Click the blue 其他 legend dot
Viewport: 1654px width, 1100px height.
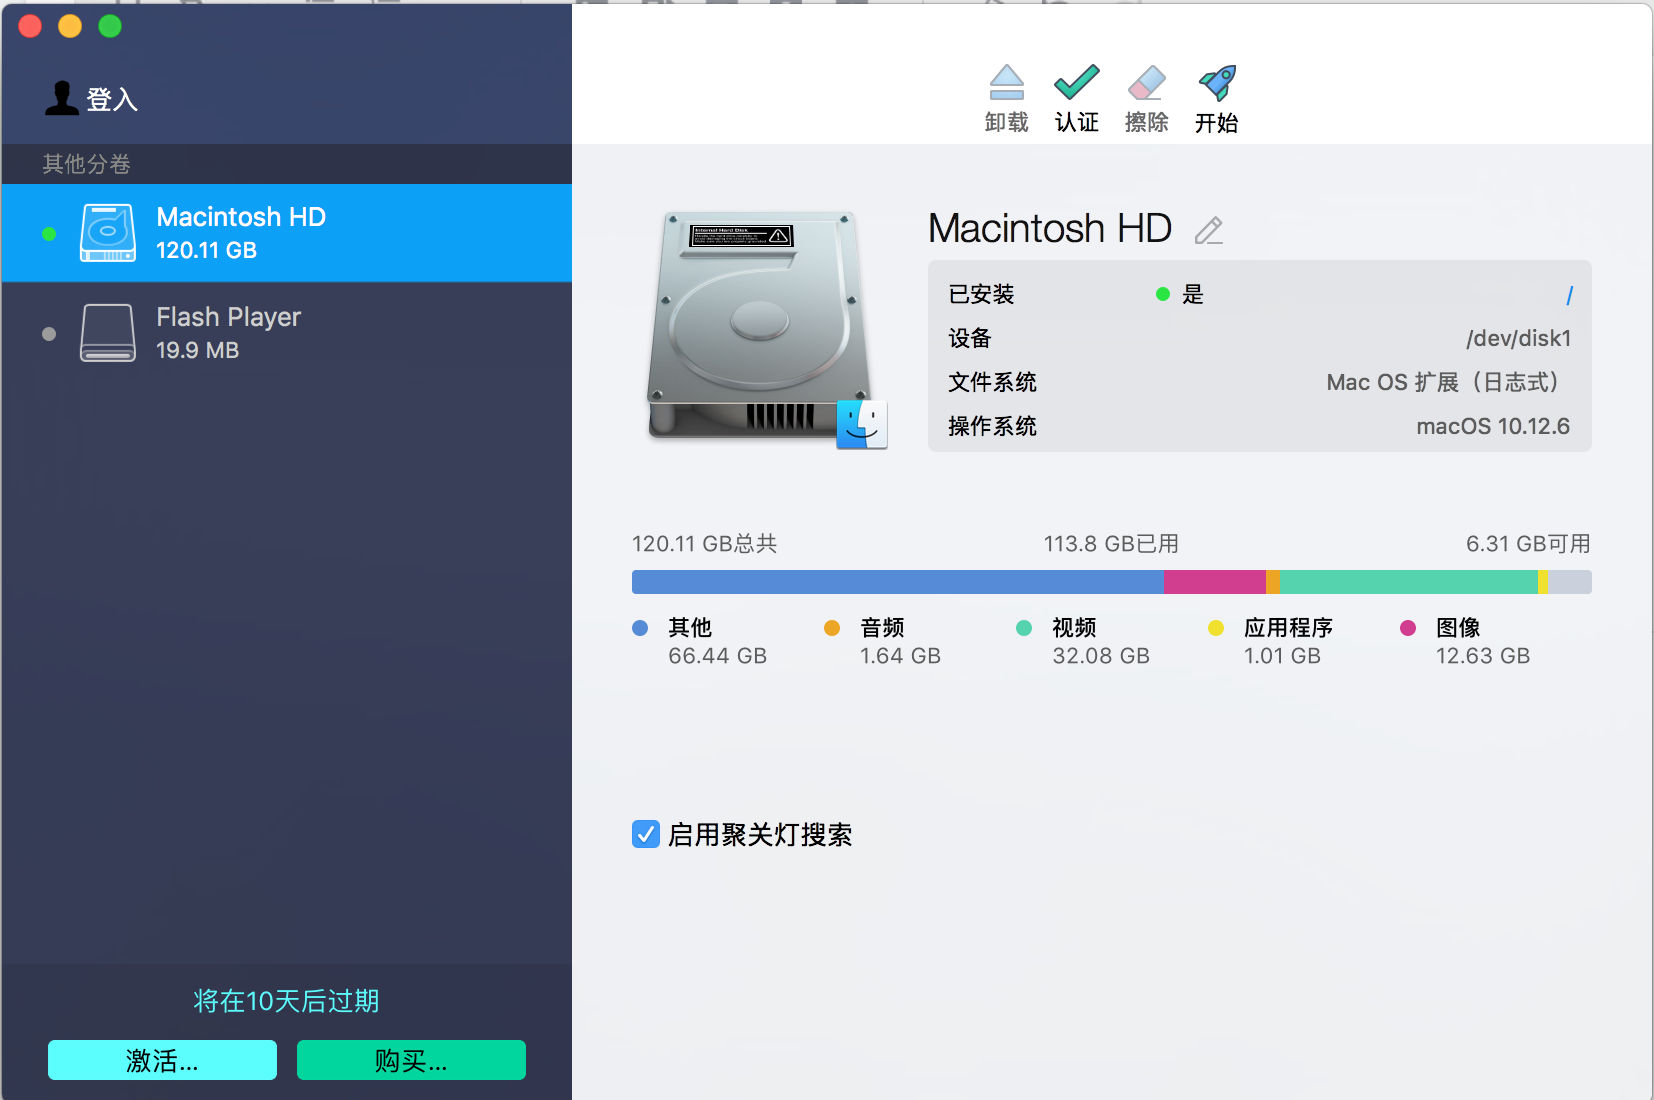(x=640, y=628)
